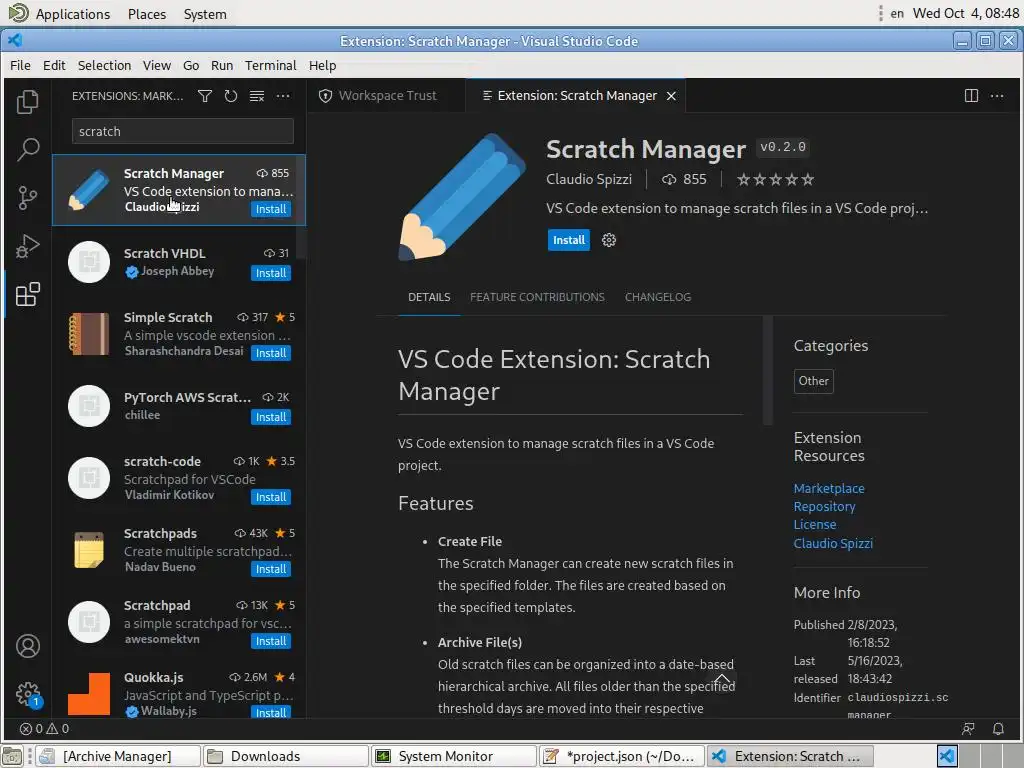Install the Quokka.js extension

(x=270, y=712)
